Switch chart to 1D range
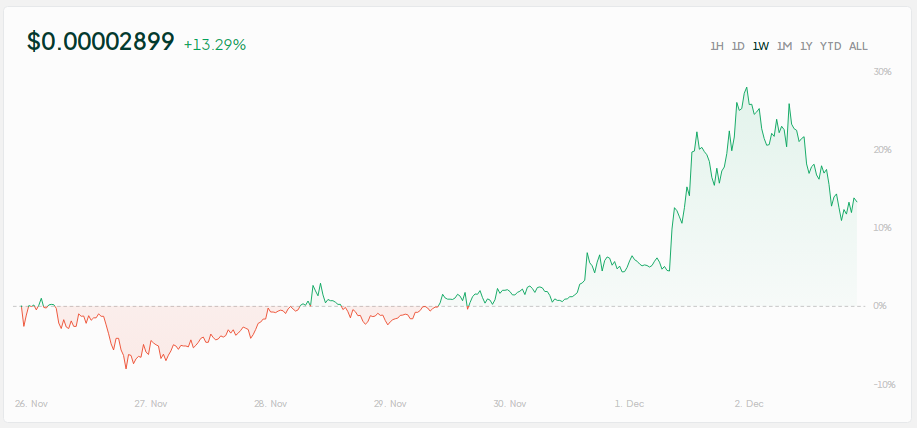917x428 pixels. (x=738, y=46)
